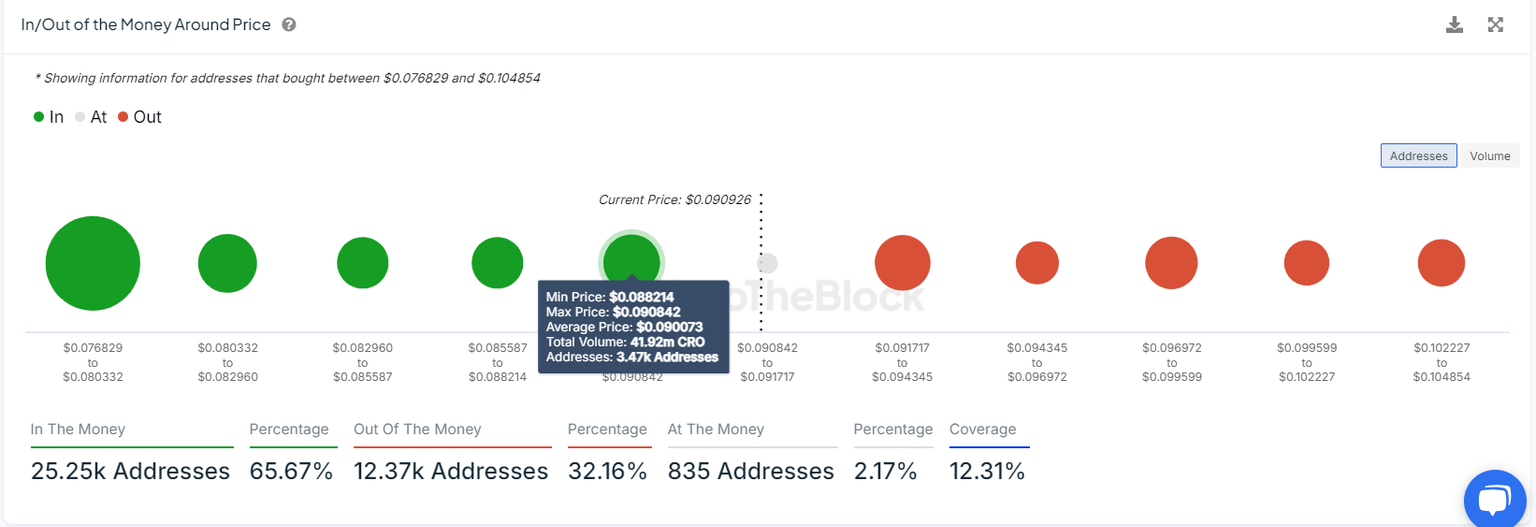1536x527 pixels.
Task: Select red bubble for $0.102227 to $0.104854
Action: click(1441, 264)
